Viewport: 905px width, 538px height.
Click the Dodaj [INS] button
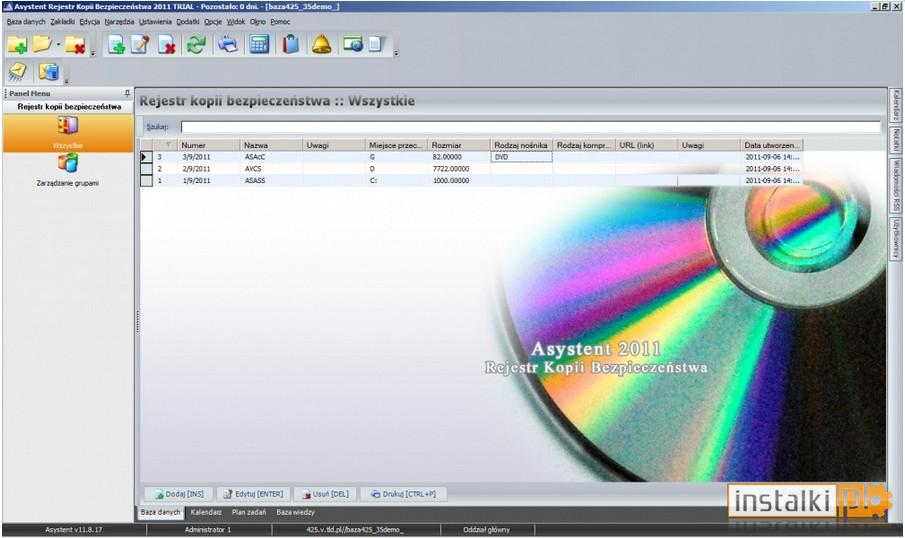(179, 494)
